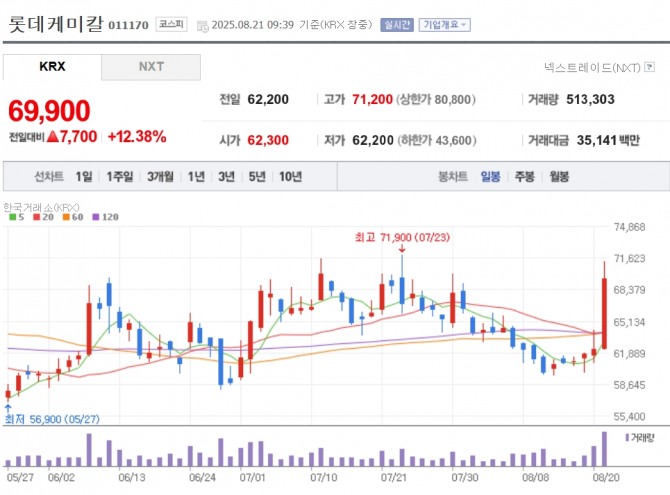The height and width of the screenshot is (495, 670).
Task: Click the 최저 56,900 (05/27) marker
Action: [52, 419]
